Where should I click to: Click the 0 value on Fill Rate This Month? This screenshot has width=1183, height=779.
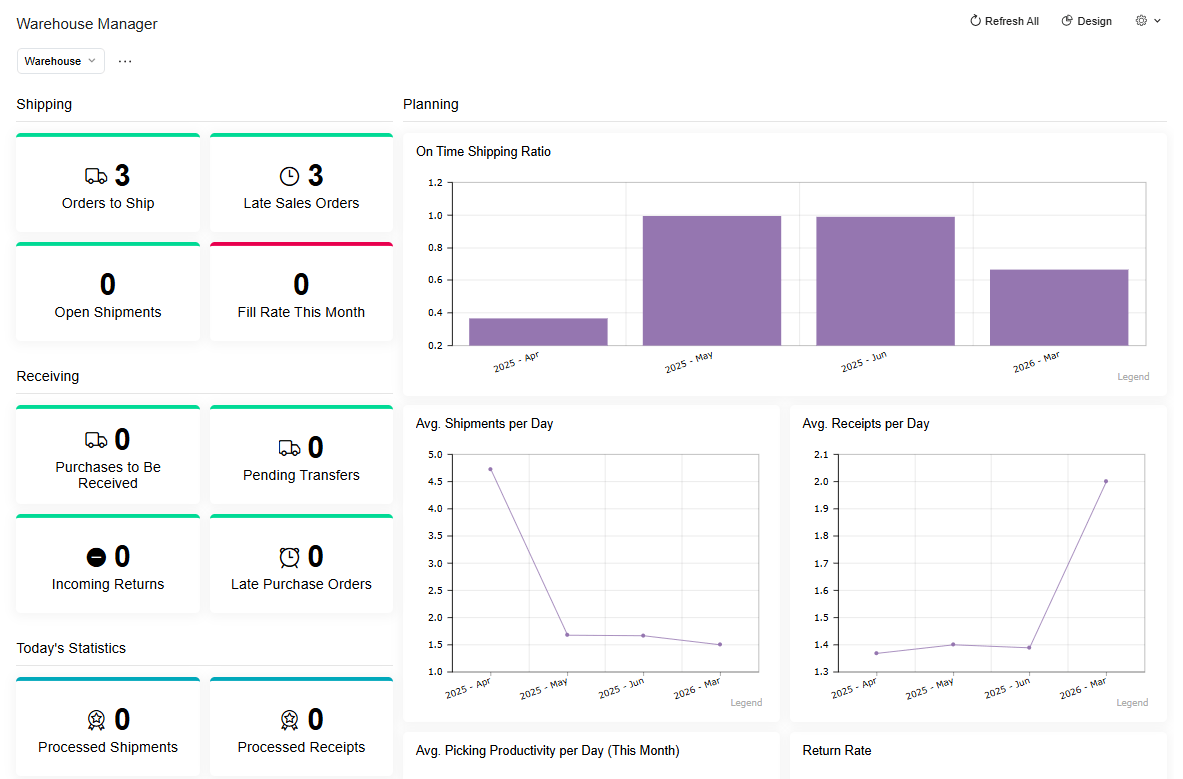pyautogui.click(x=301, y=285)
